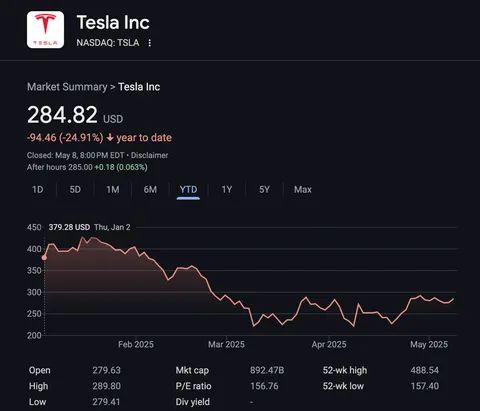Image resolution: width=480 pixels, height=411 pixels.
Task: Select the 6M time range tab
Action: click(x=150, y=190)
